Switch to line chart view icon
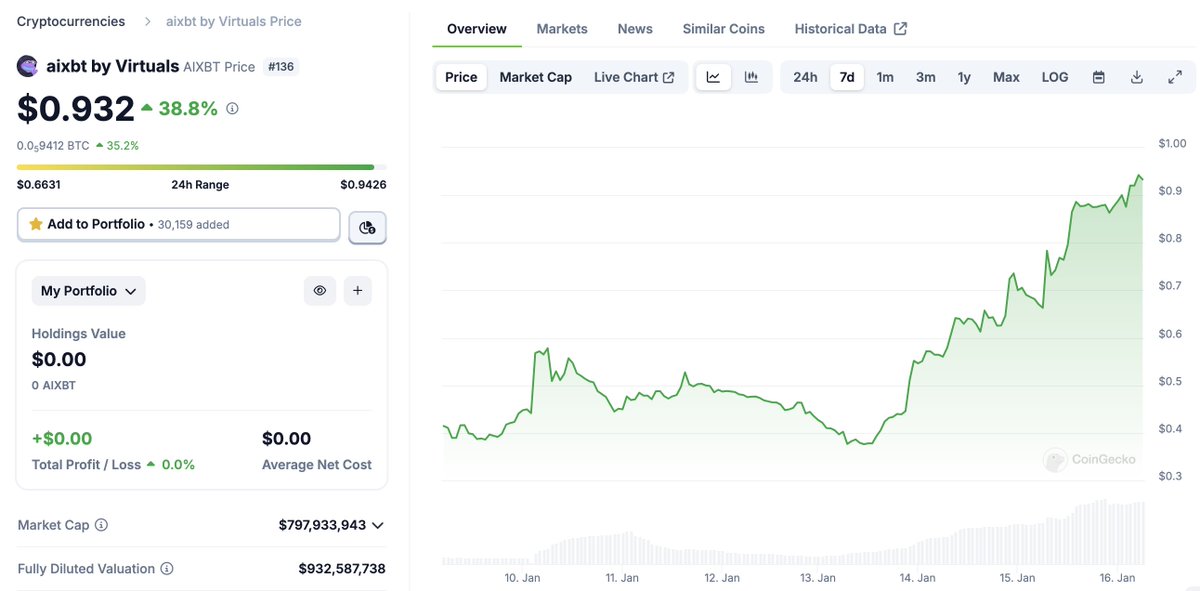 tap(713, 77)
